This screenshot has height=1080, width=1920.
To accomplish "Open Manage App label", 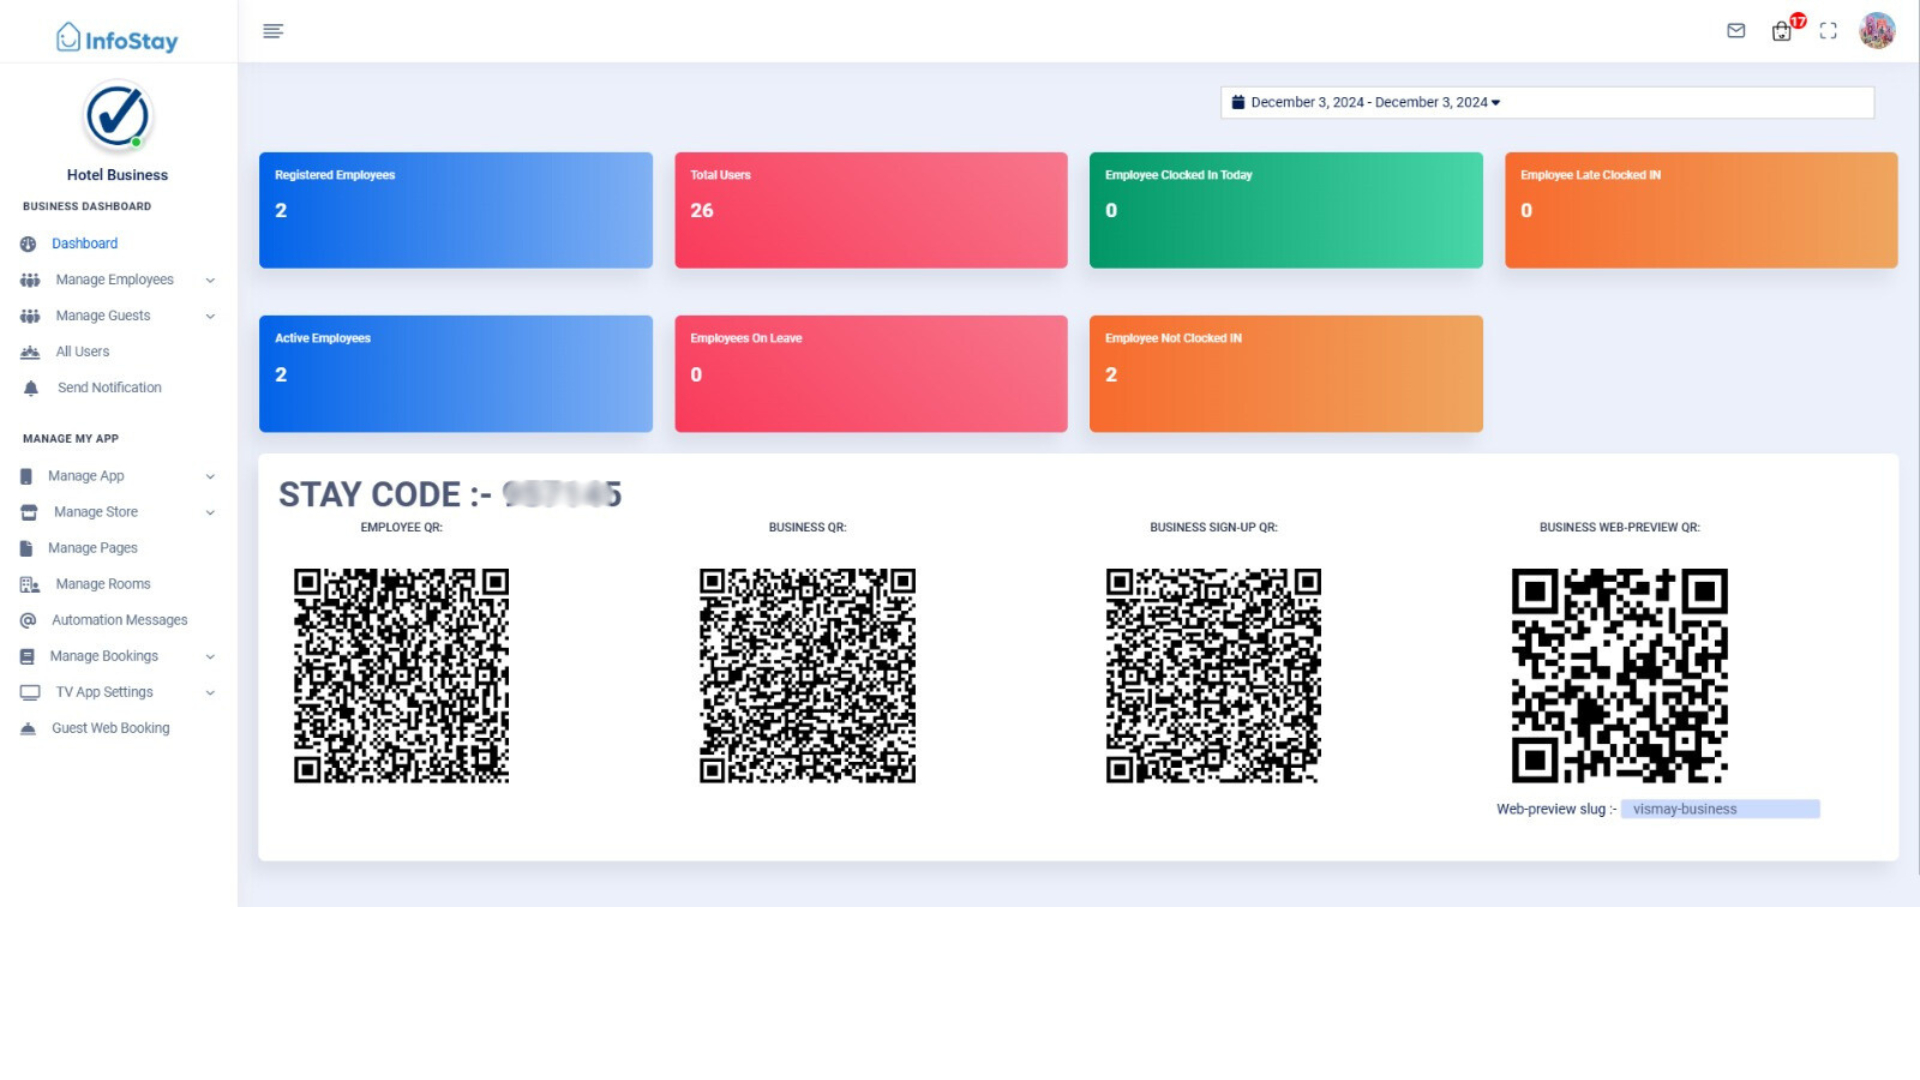I will click(86, 476).
